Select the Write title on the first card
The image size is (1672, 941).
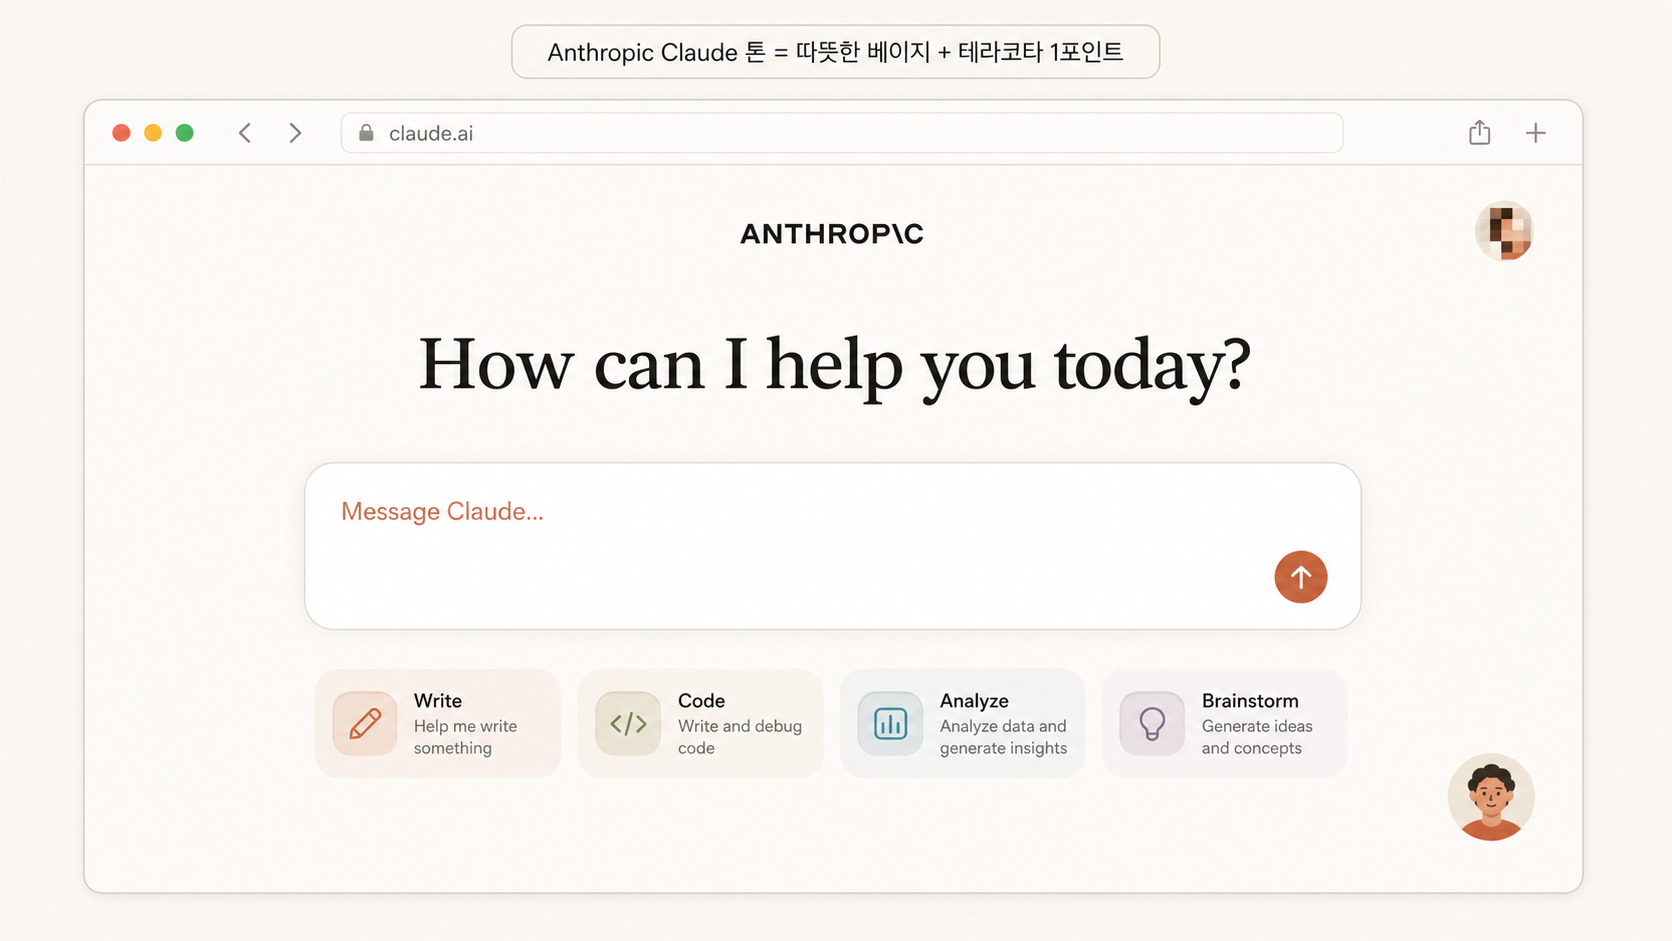(438, 701)
